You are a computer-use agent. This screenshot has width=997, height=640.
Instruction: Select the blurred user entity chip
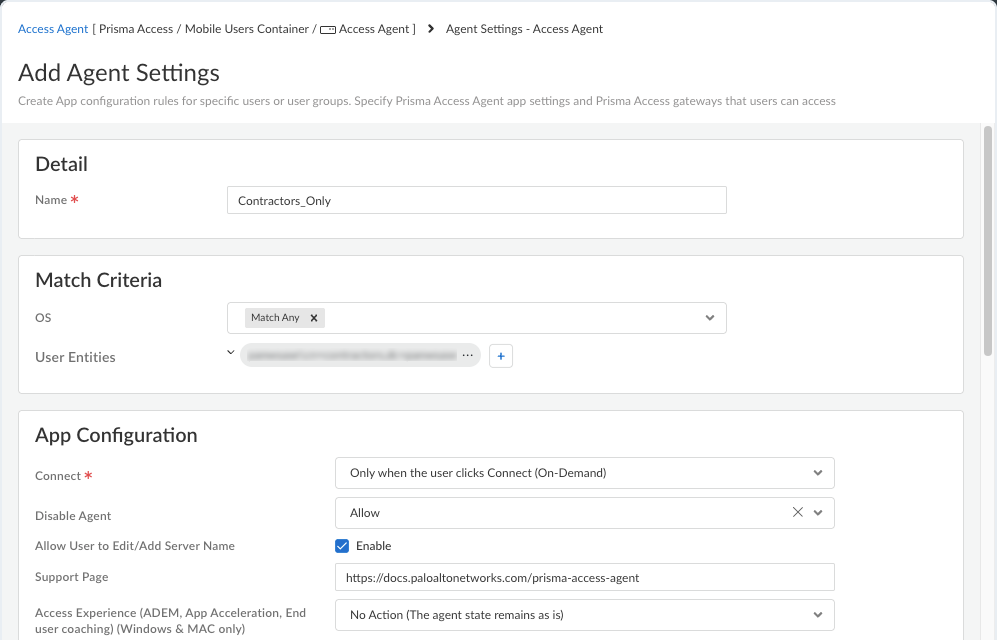(x=352, y=355)
